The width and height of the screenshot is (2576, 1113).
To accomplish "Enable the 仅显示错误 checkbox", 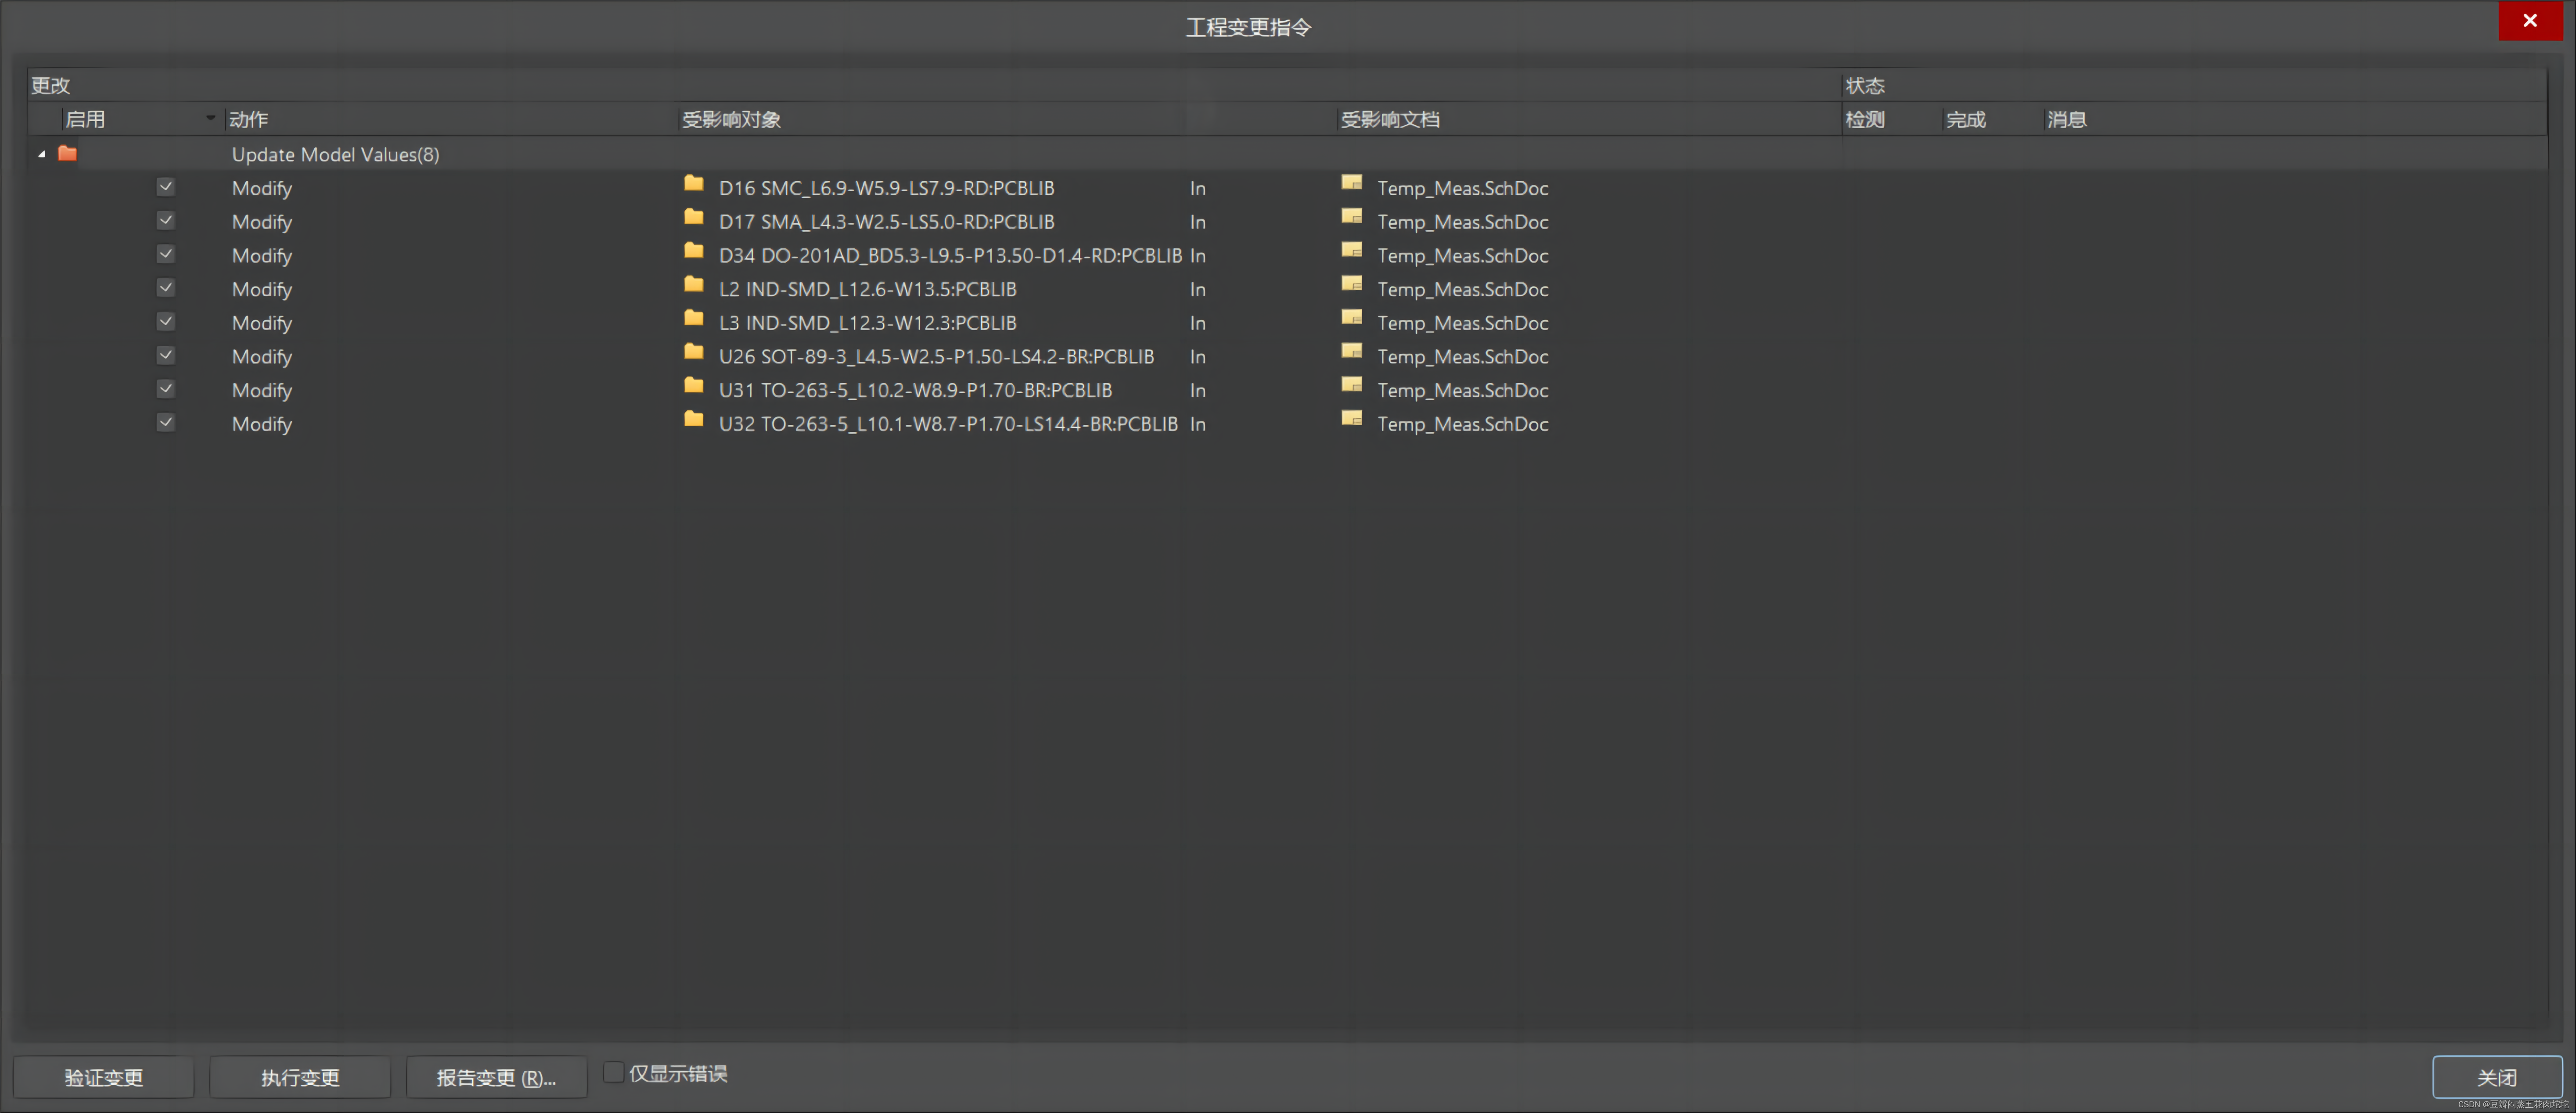I will pos(614,1073).
